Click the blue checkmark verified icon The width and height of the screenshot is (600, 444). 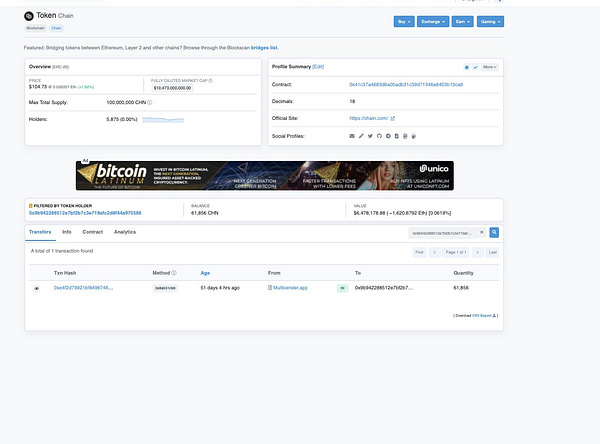click(x=475, y=67)
